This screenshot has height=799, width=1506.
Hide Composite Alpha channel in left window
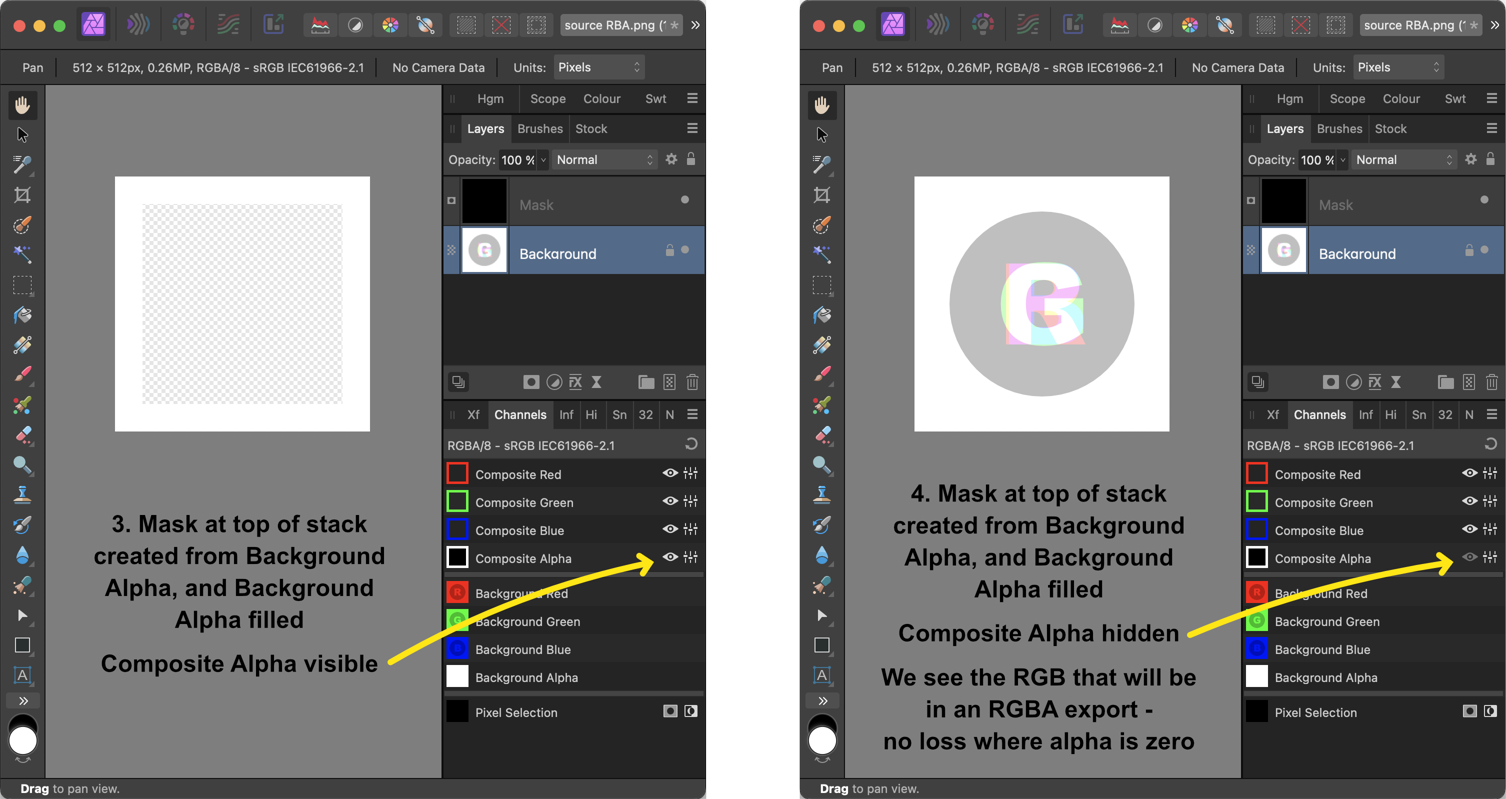click(x=670, y=558)
